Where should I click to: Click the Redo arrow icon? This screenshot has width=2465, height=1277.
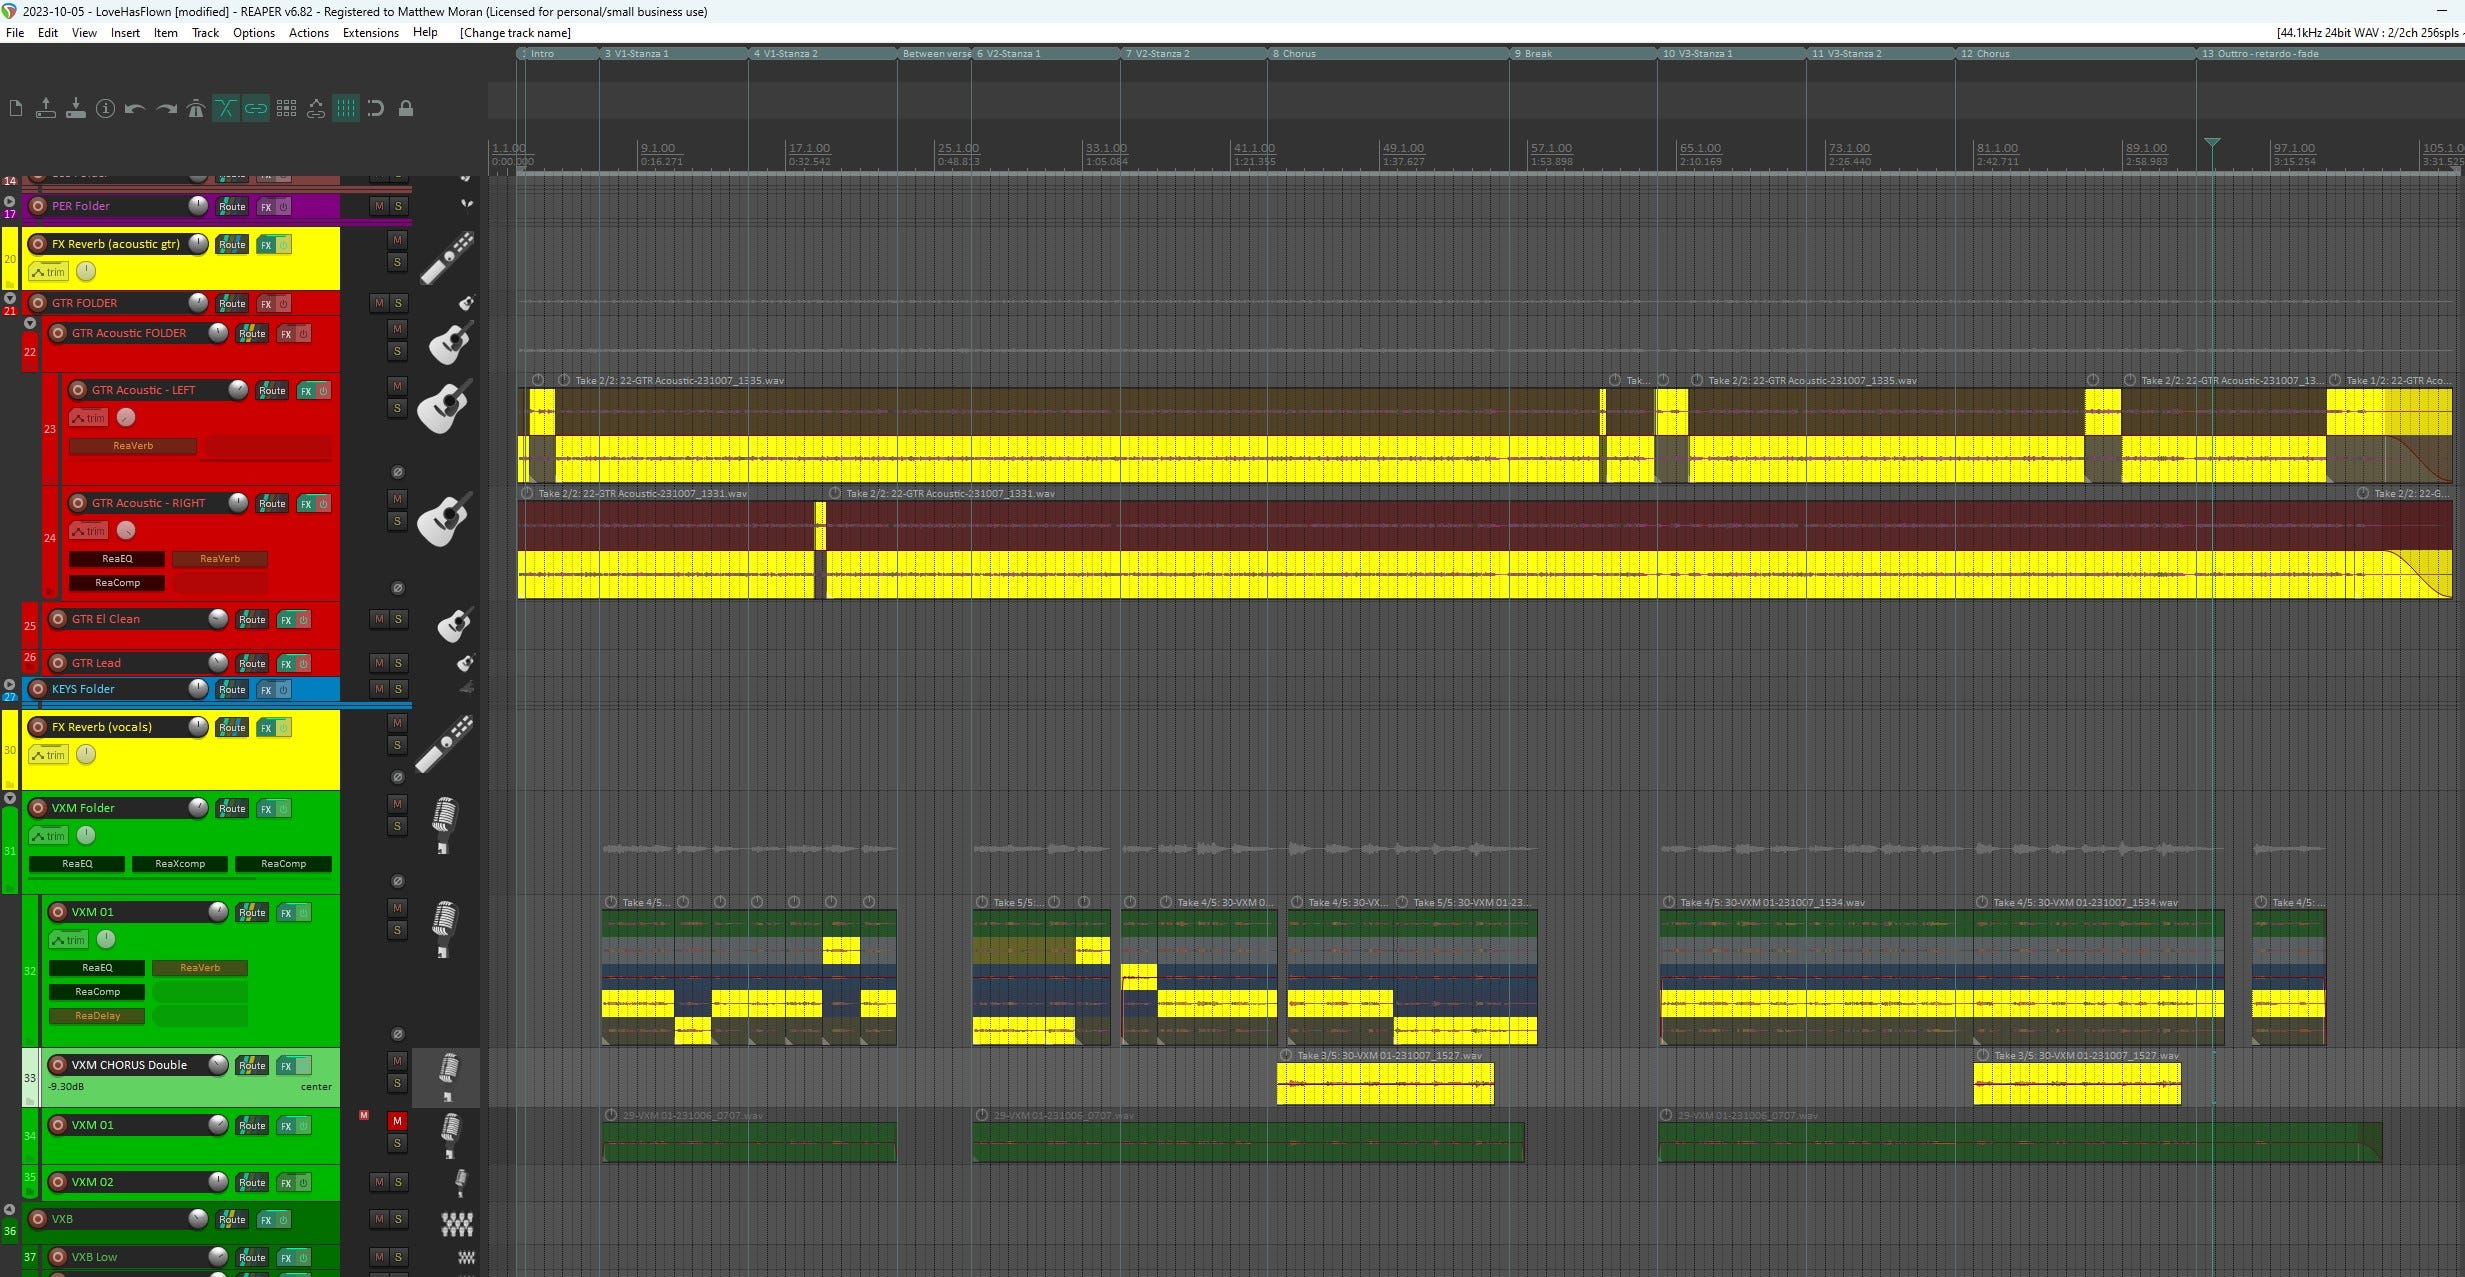click(x=166, y=108)
